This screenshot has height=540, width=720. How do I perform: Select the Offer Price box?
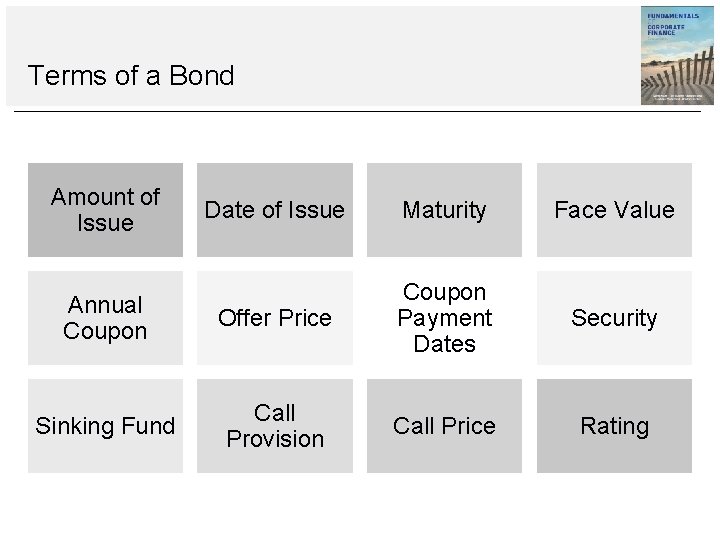(x=275, y=318)
